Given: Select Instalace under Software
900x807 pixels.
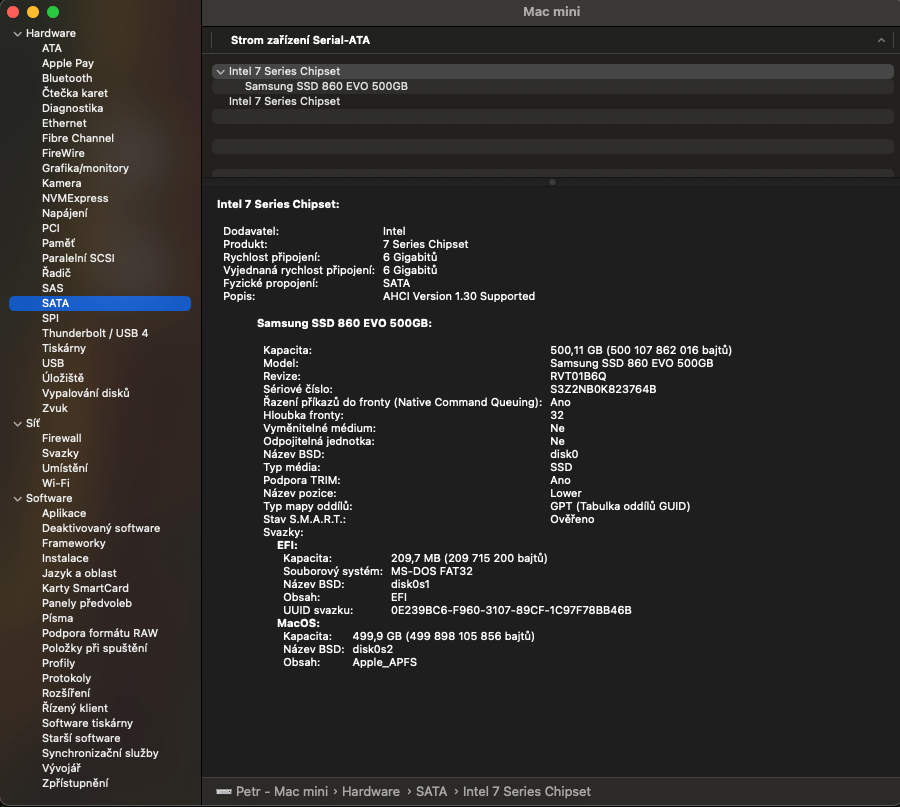Looking at the screenshot, I should 65,558.
